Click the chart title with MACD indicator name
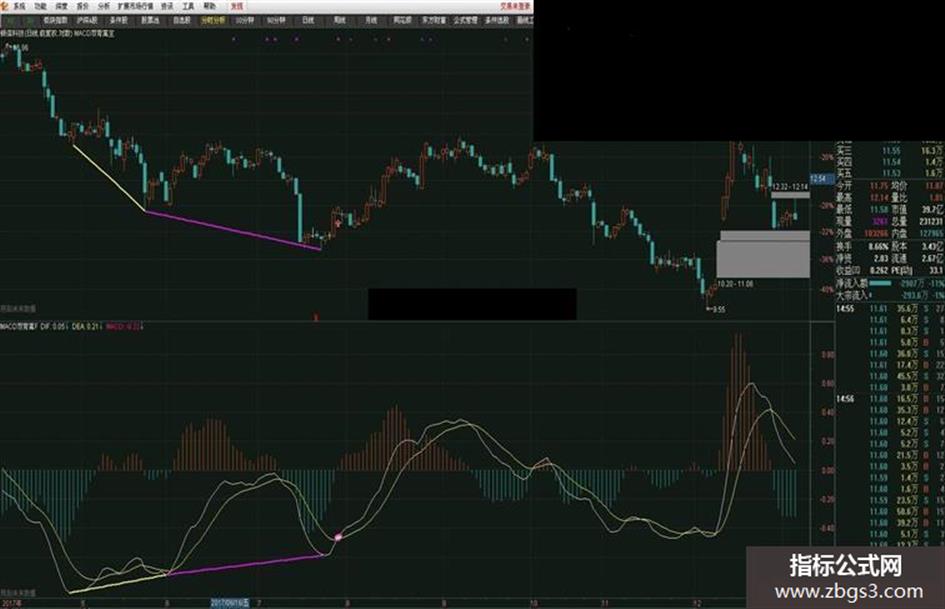 pos(57,34)
